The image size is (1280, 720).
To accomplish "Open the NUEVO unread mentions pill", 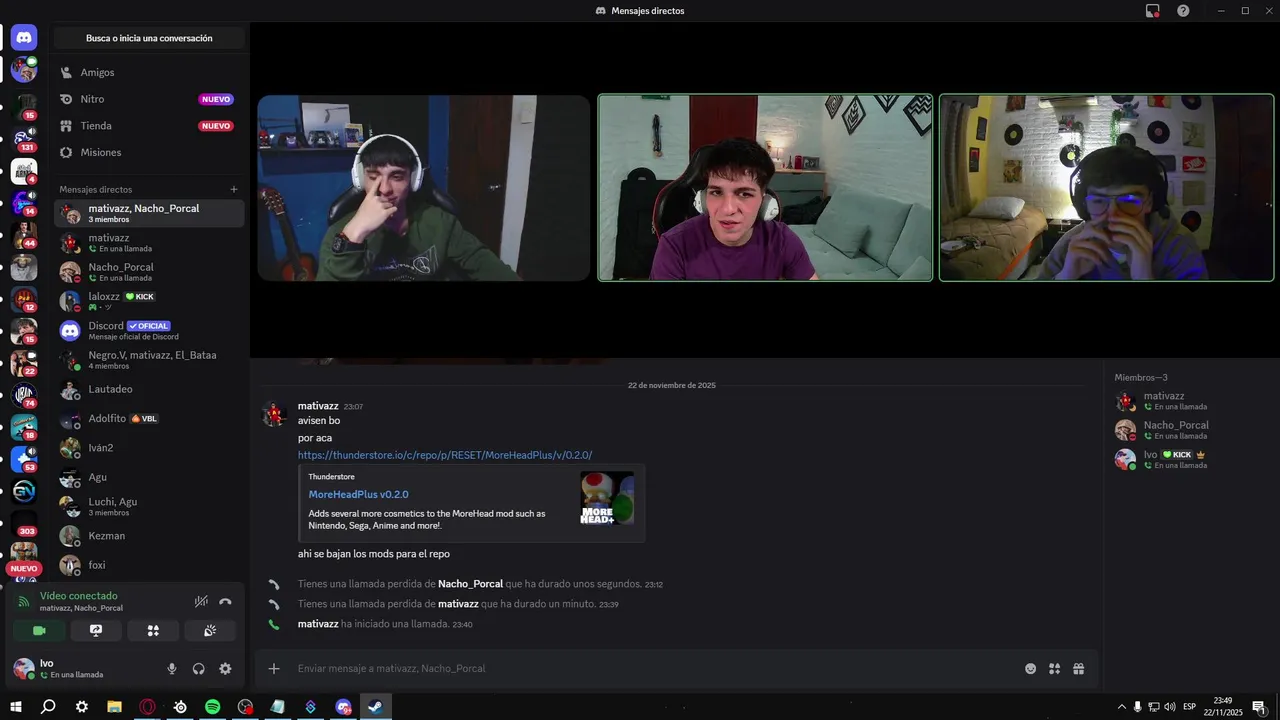I will click(x=24, y=568).
